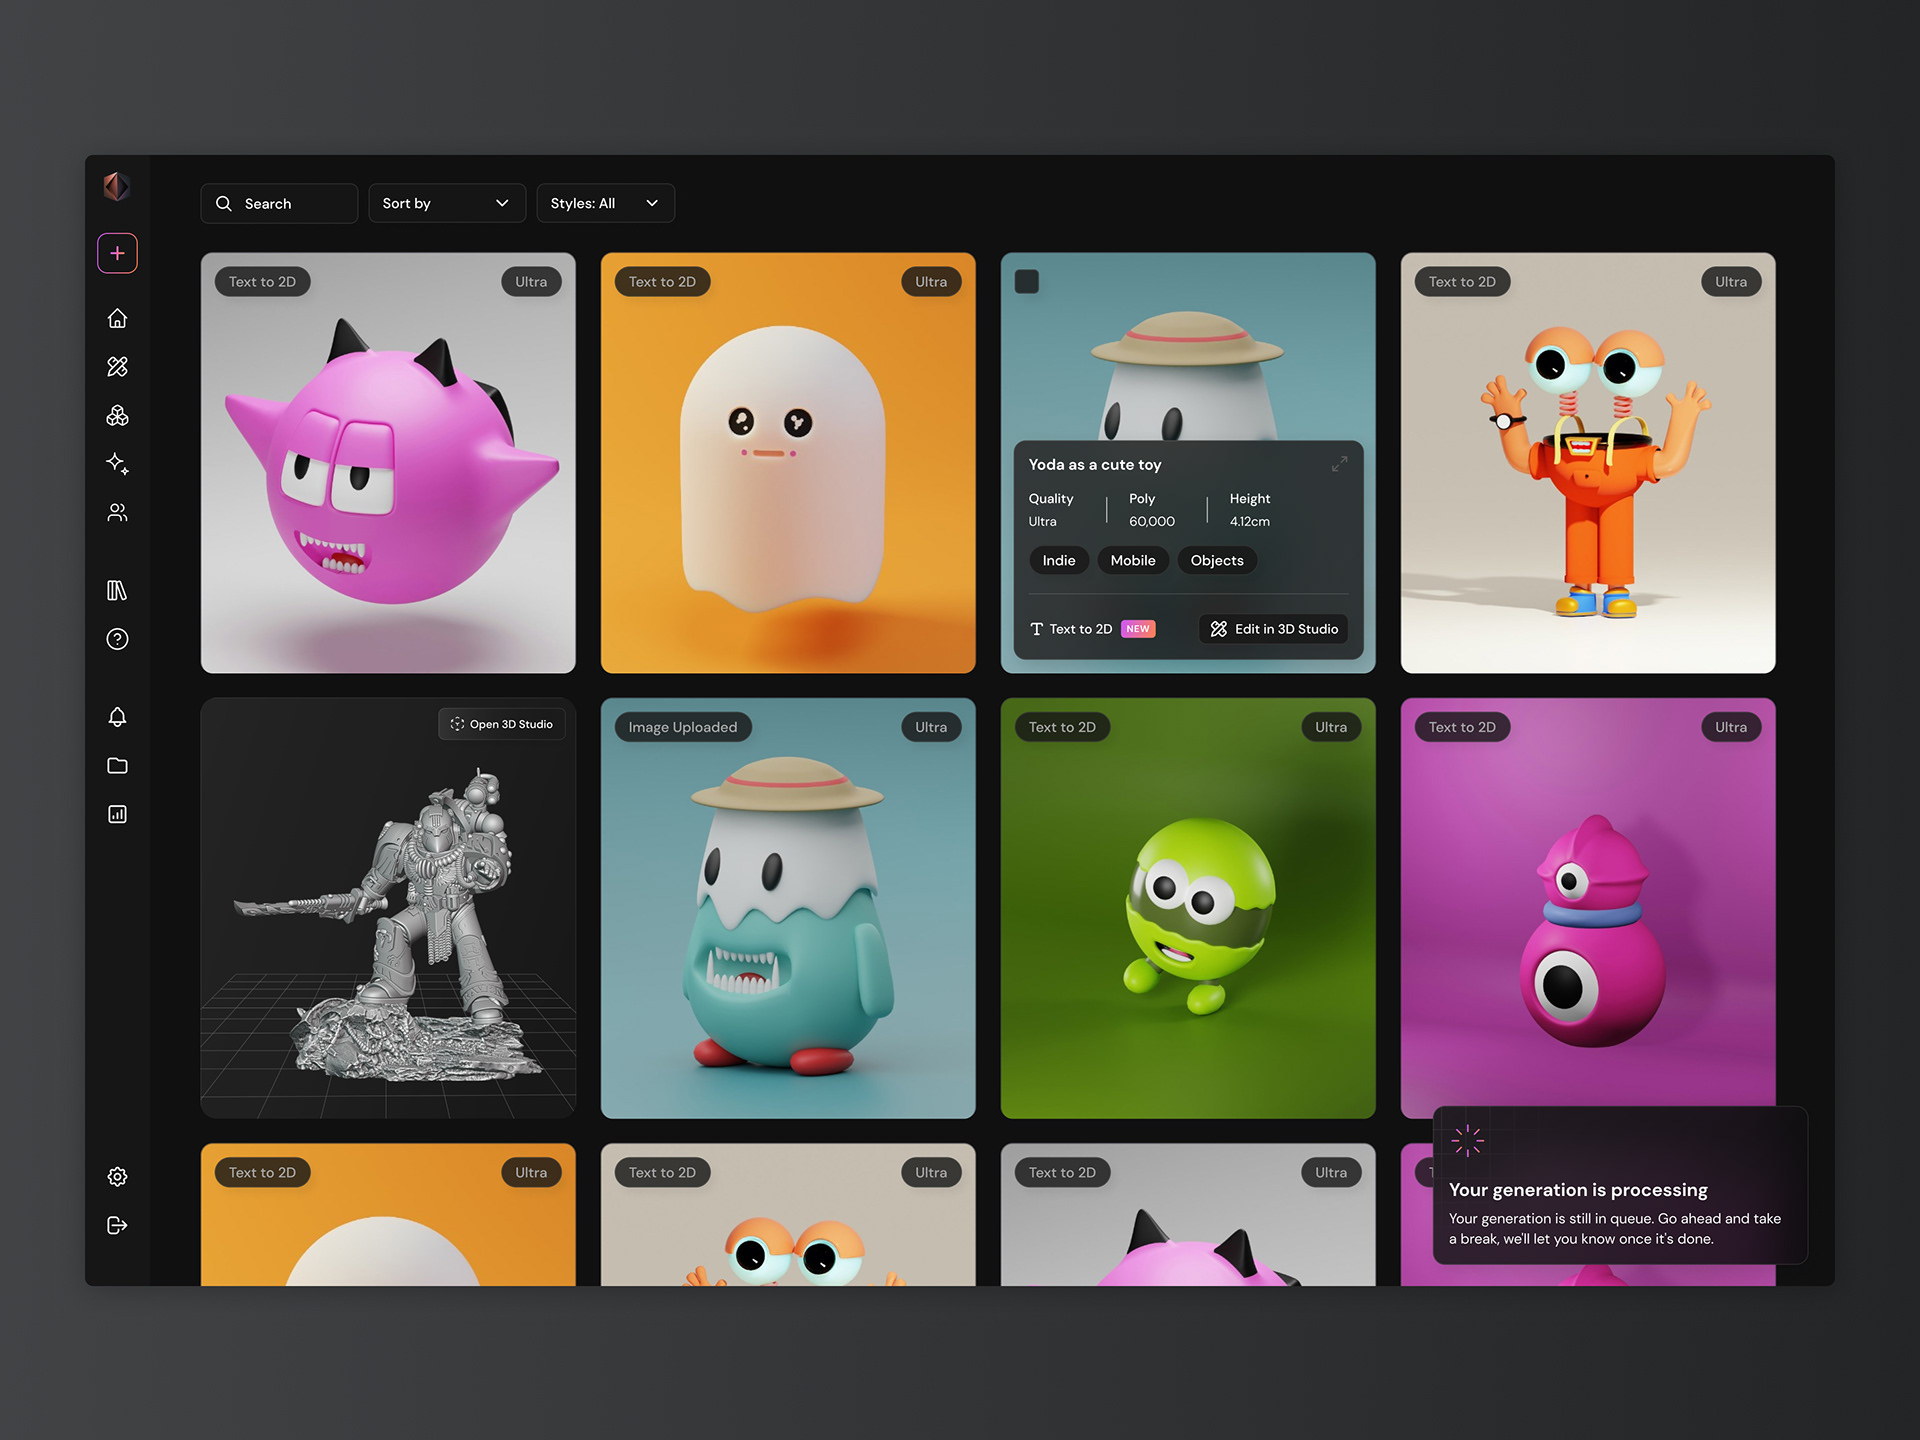
Task: Click Text to 2D badge on ghost card
Action: coord(662,282)
